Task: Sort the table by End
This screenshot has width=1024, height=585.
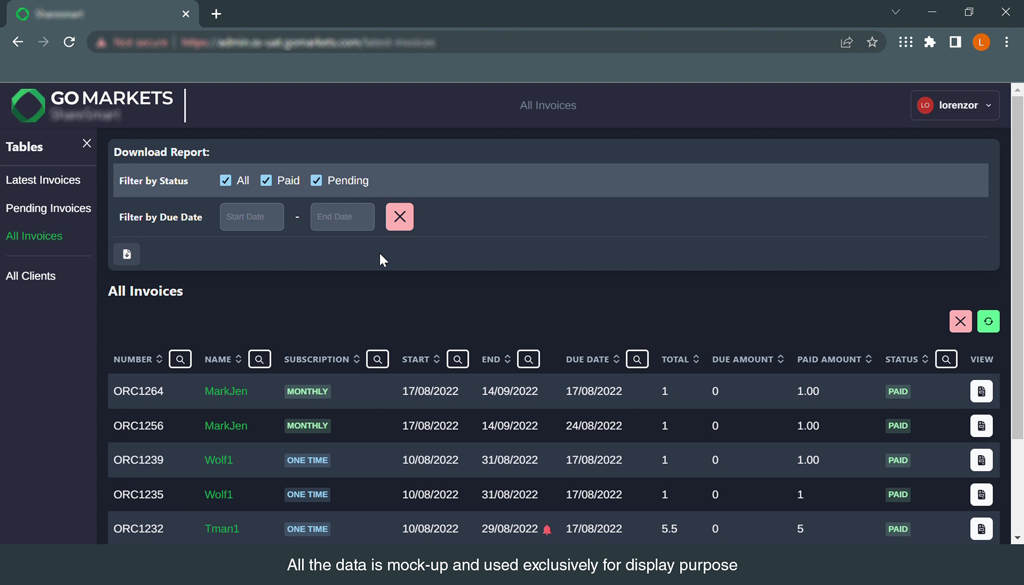Action: pos(507,359)
